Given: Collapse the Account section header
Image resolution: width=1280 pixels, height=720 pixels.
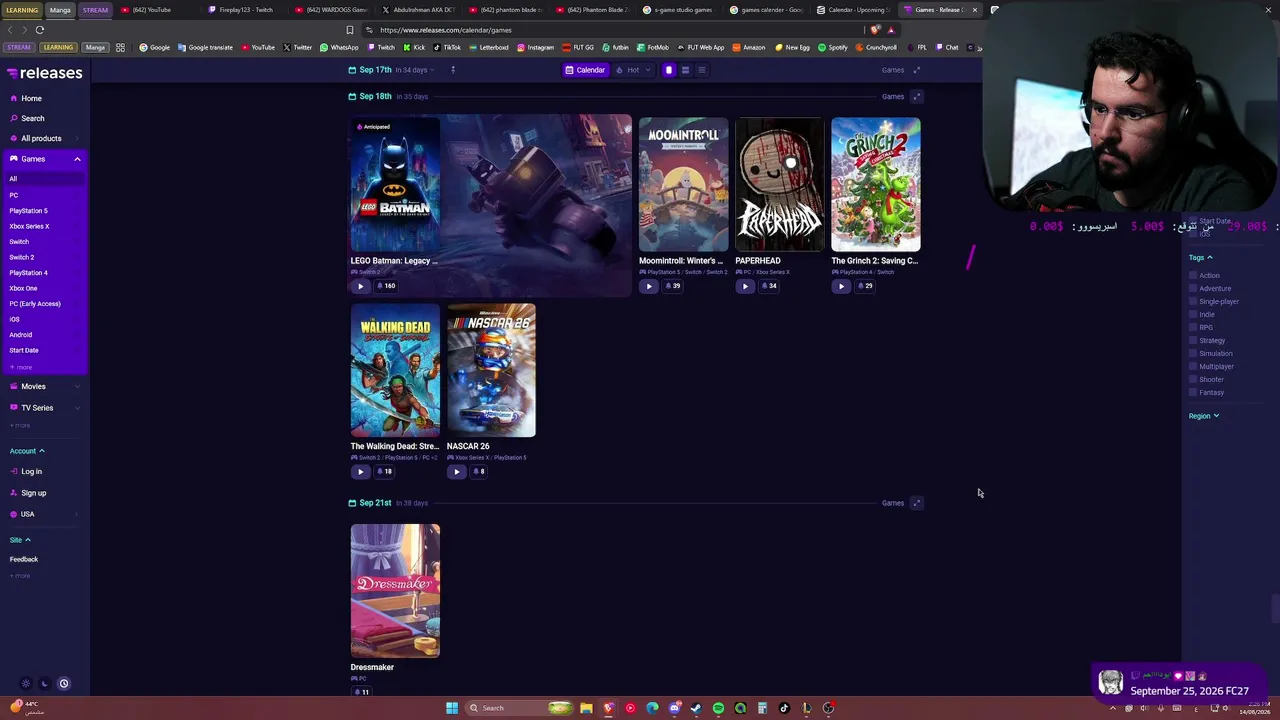Looking at the screenshot, I should tap(26, 451).
